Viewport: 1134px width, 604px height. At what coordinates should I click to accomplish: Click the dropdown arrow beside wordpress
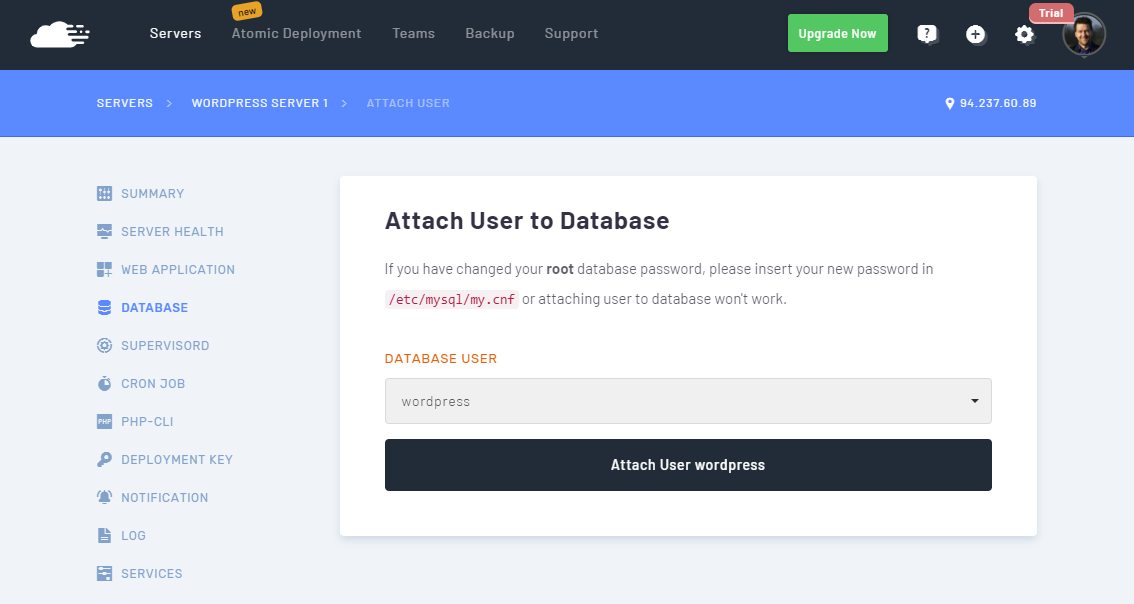point(974,401)
